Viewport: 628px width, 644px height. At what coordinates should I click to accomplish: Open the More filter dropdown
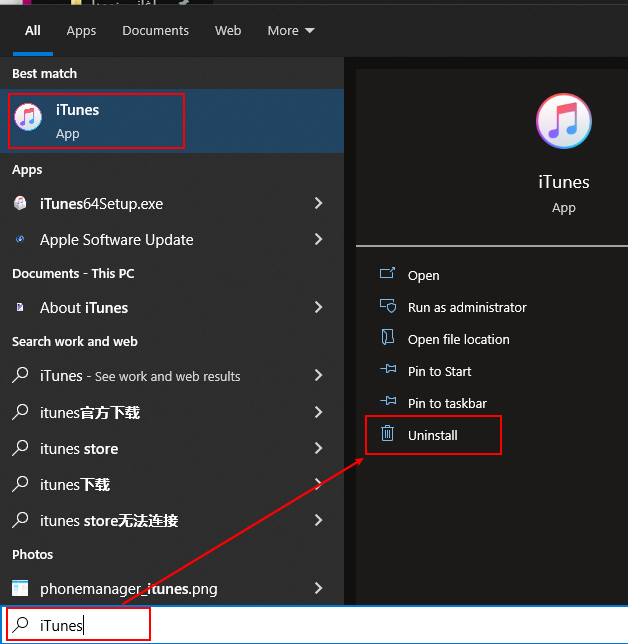pyautogui.click(x=291, y=30)
